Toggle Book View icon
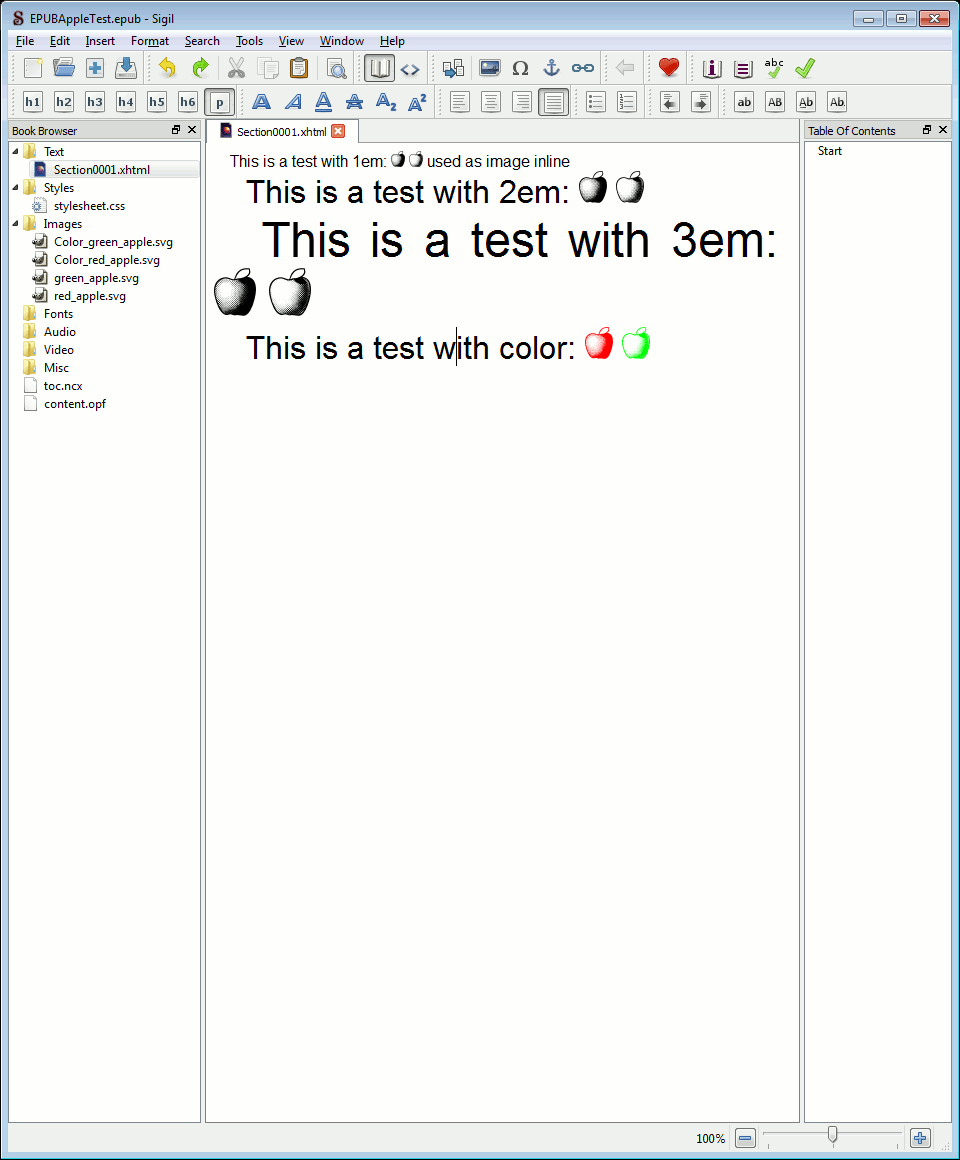The height and width of the screenshot is (1160, 960). click(x=379, y=69)
